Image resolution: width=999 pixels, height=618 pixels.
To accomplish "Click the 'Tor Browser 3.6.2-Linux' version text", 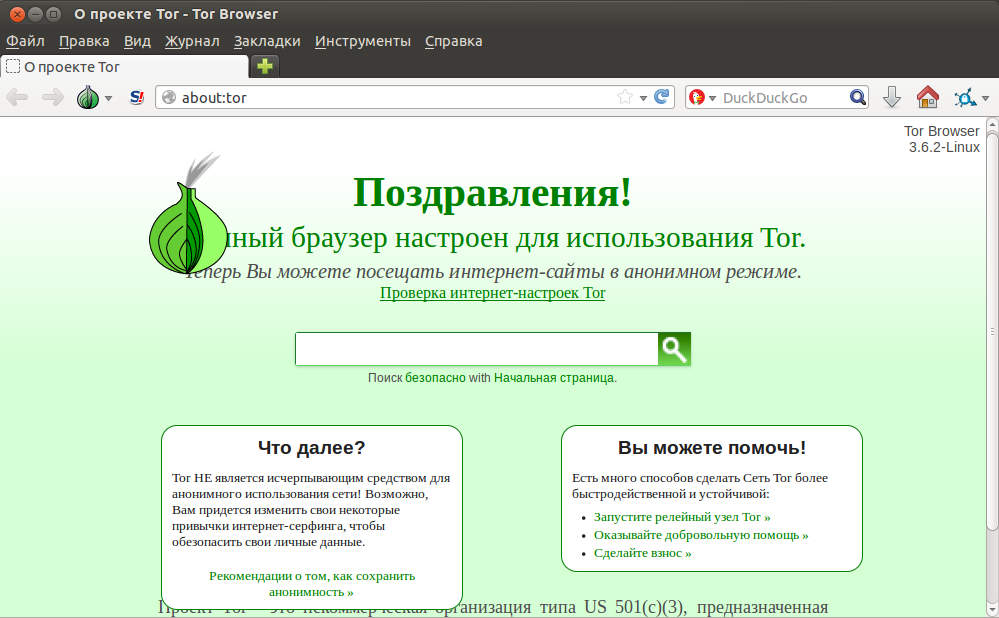I will (942, 139).
